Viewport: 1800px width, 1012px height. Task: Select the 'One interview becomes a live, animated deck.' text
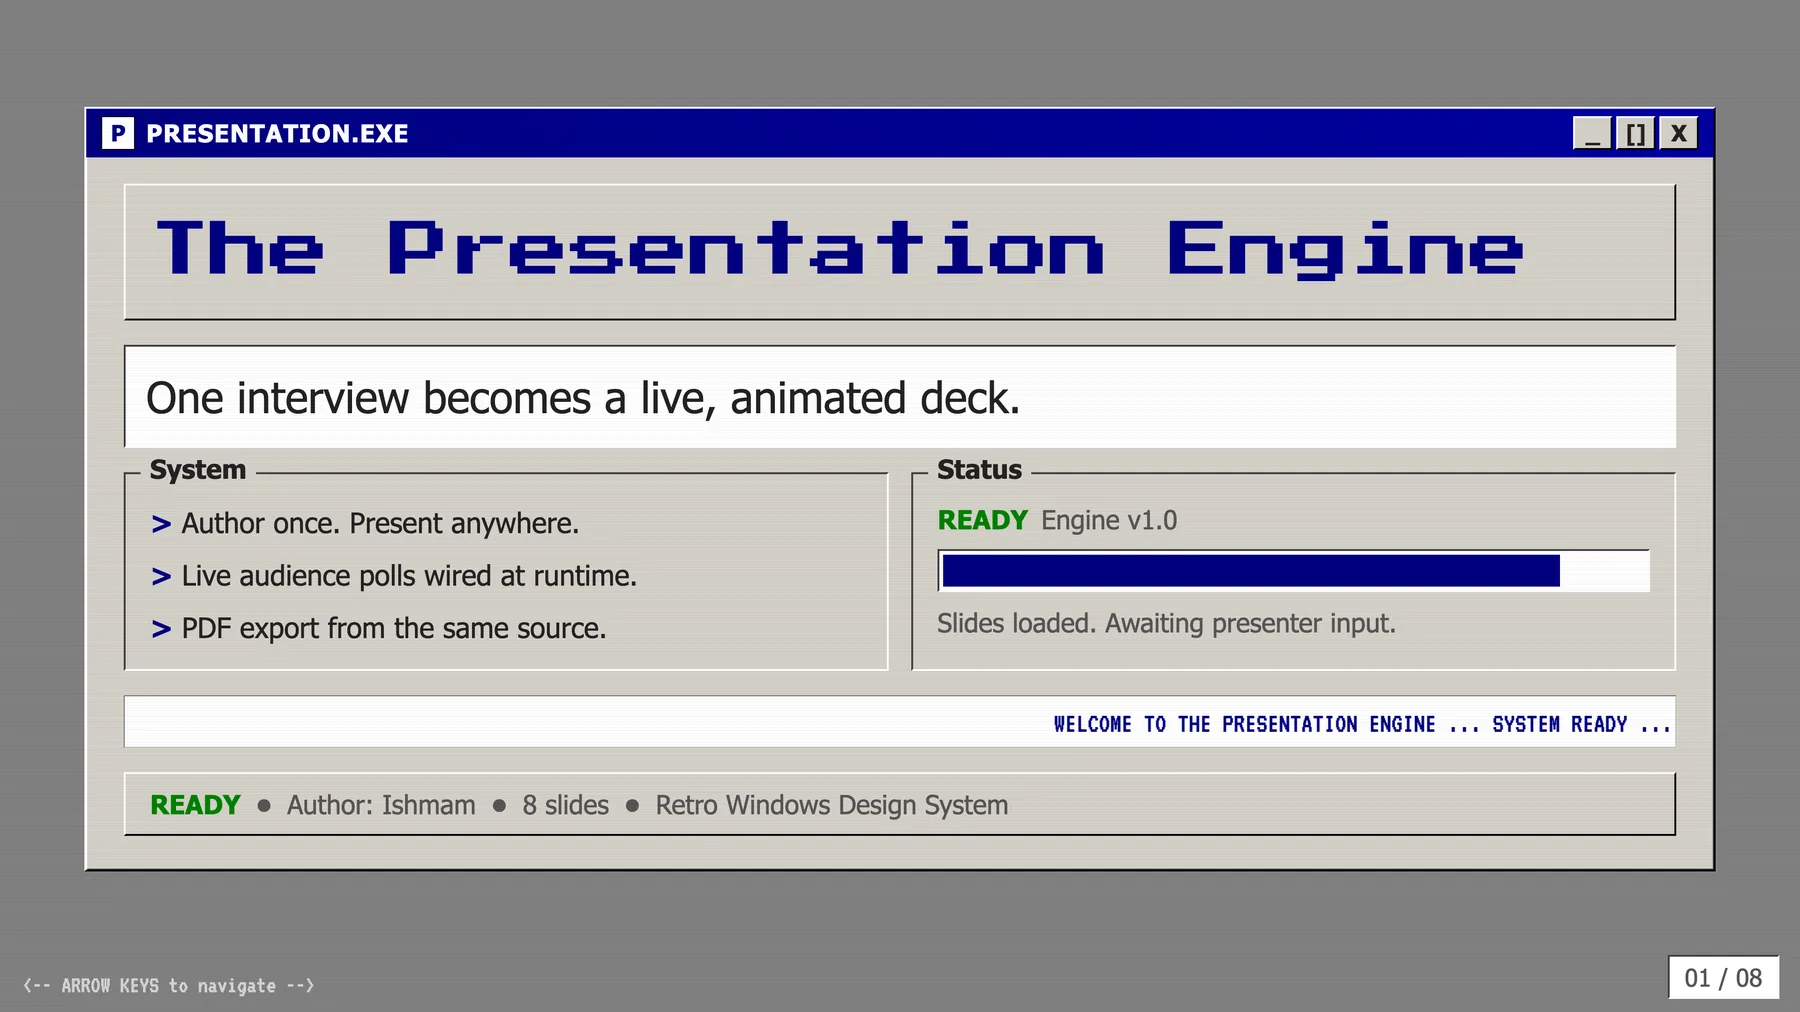[583, 398]
